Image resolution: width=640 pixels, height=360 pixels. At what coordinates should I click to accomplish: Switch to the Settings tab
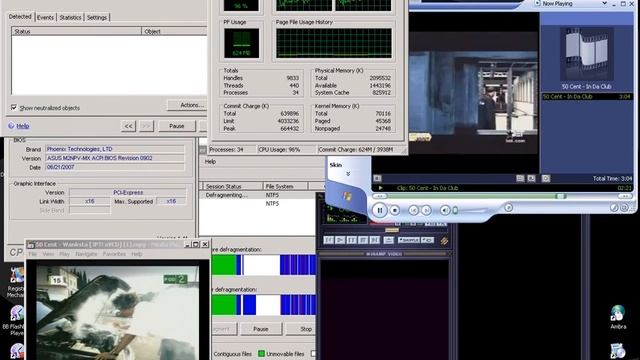[x=97, y=18]
